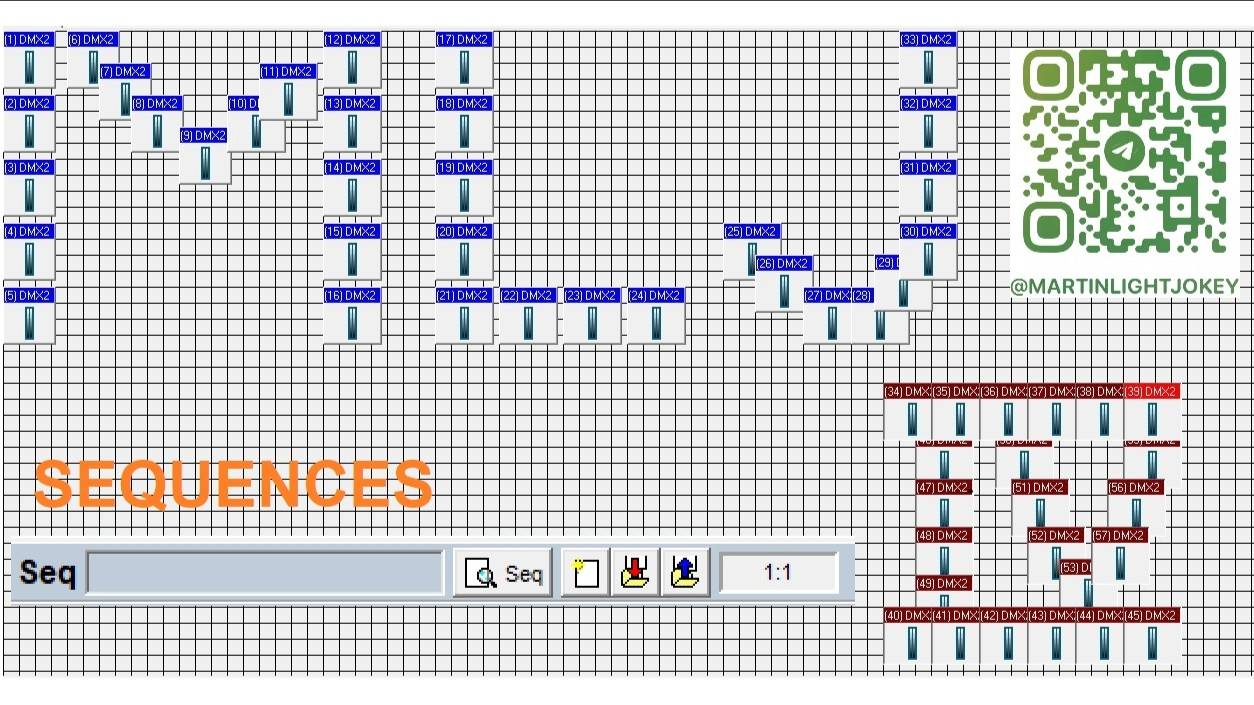This screenshot has width=1254, height=705.
Task: Click the Seq name input field
Action: pyautogui.click(x=265, y=573)
